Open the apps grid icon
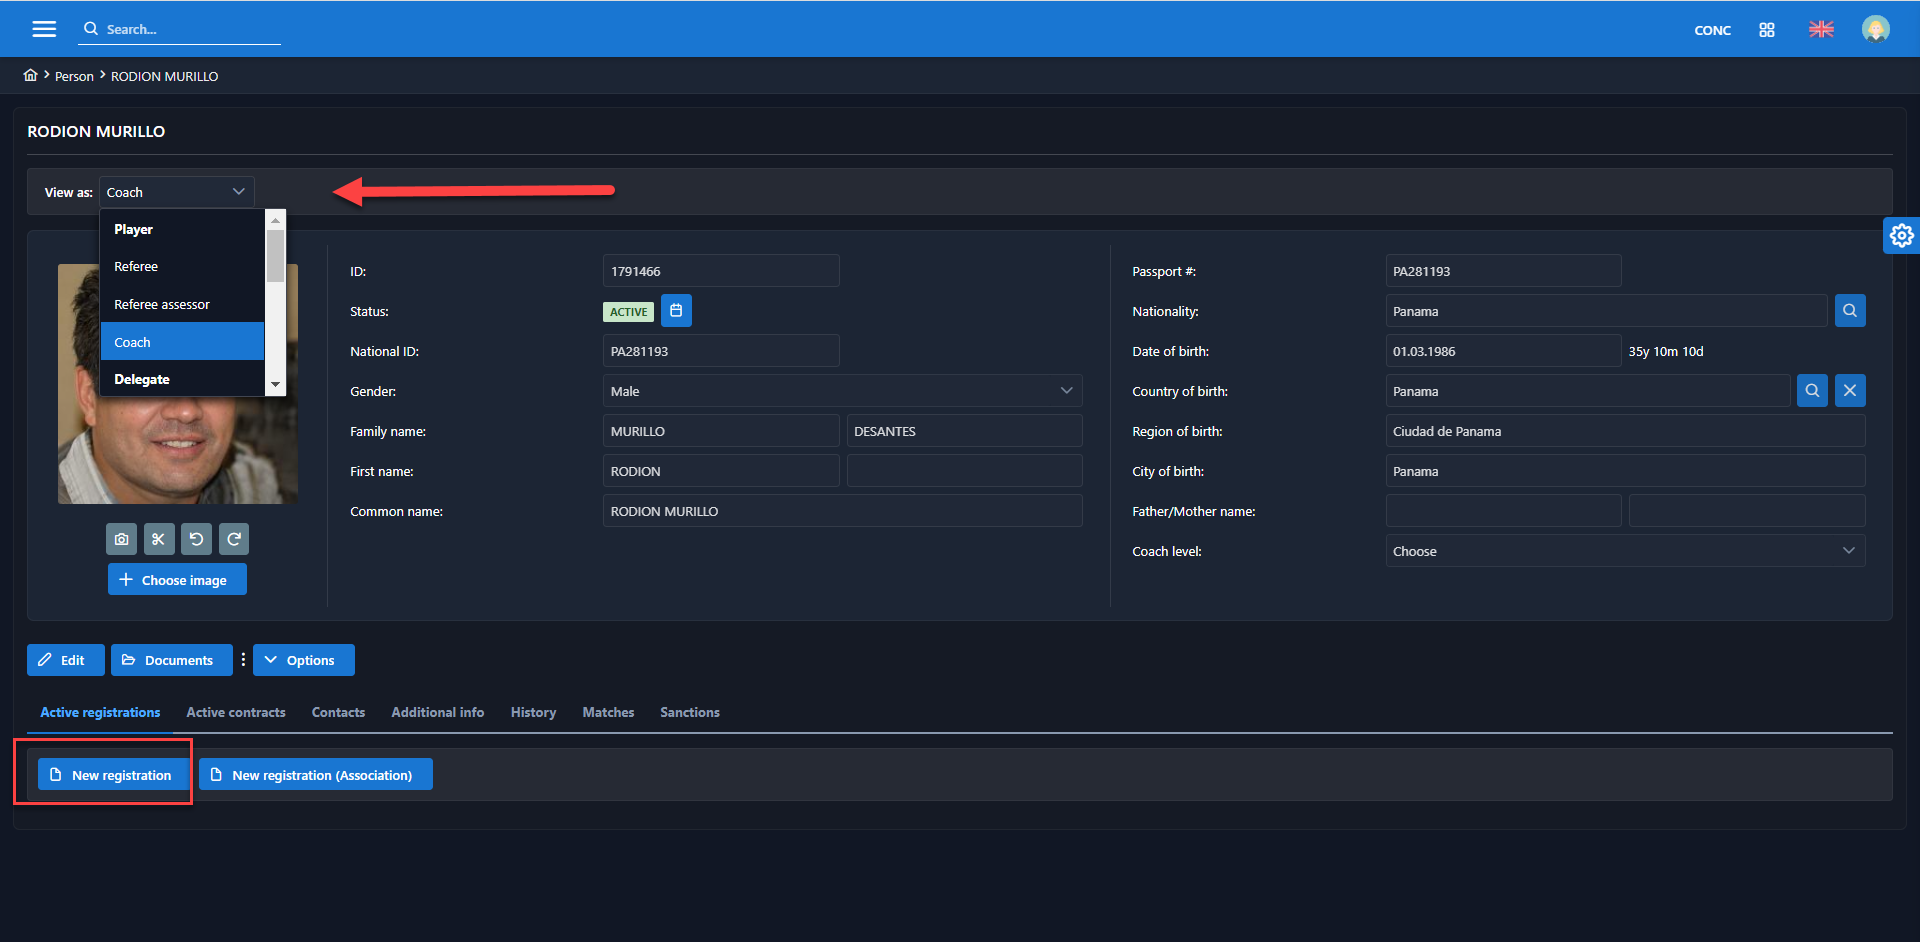1920x942 pixels. [x=1767, y=30]
